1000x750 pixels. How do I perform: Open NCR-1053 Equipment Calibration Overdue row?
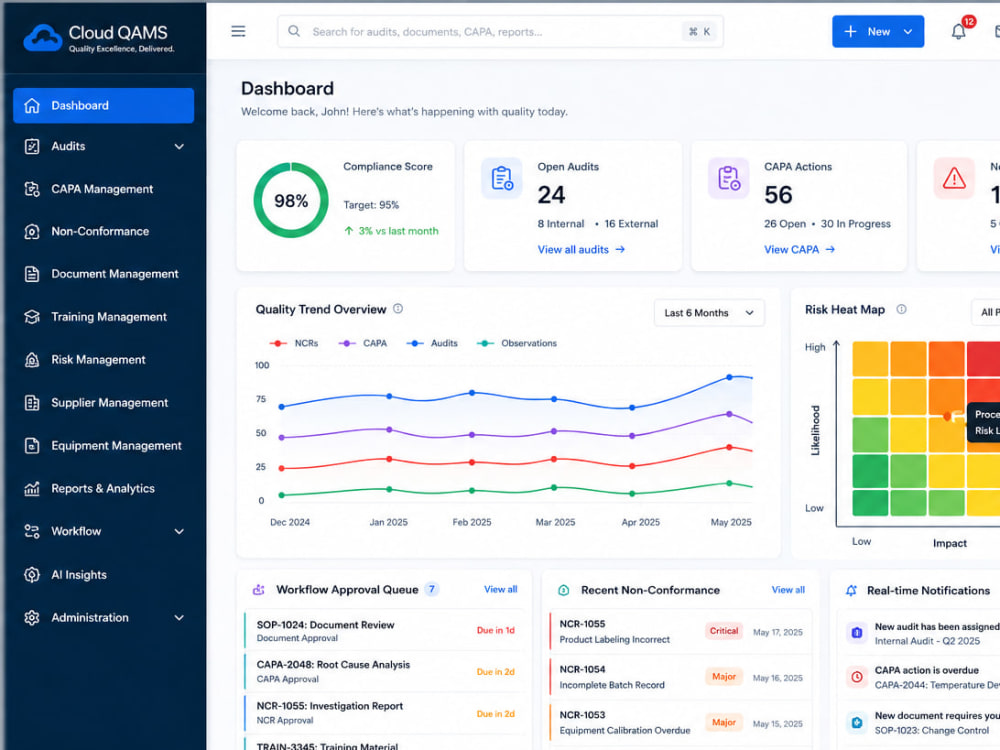(680, 723)
